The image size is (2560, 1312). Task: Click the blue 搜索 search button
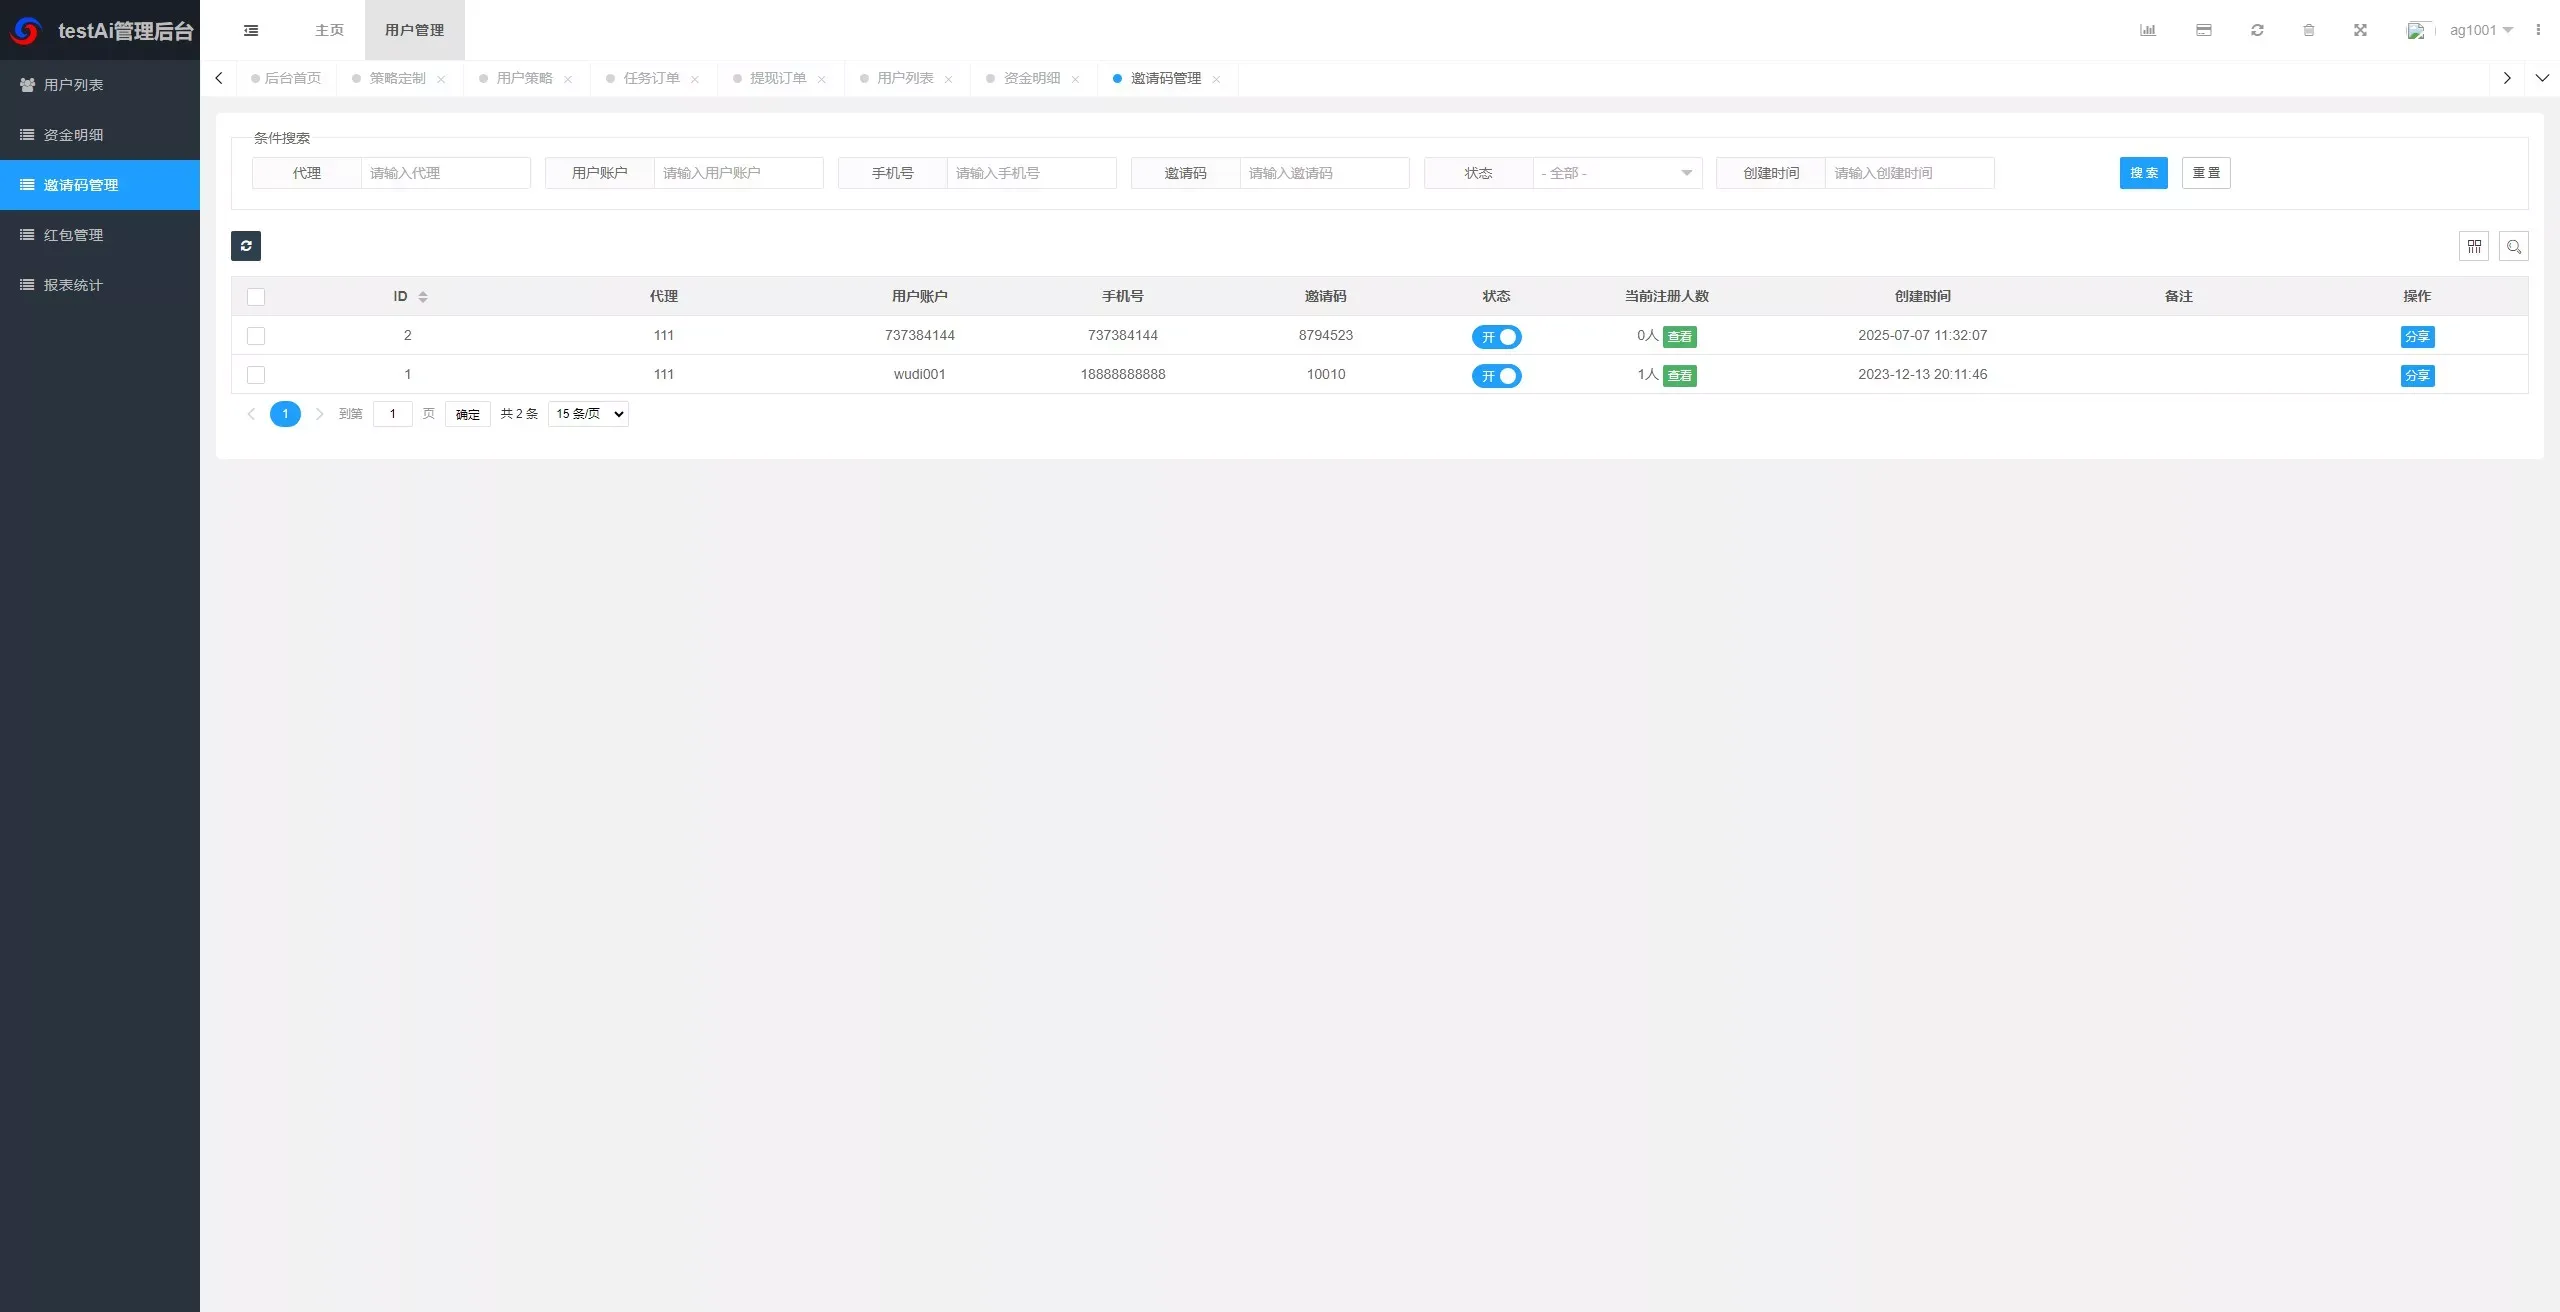[2144, 173]
